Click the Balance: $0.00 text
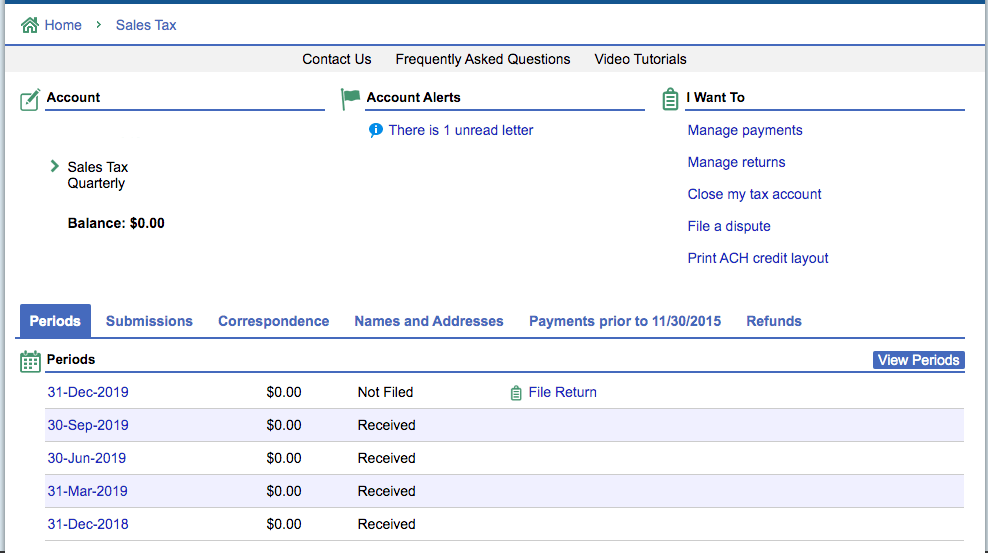Image resolution: width=988 pixels, height=553 pixels. [116, 224]
